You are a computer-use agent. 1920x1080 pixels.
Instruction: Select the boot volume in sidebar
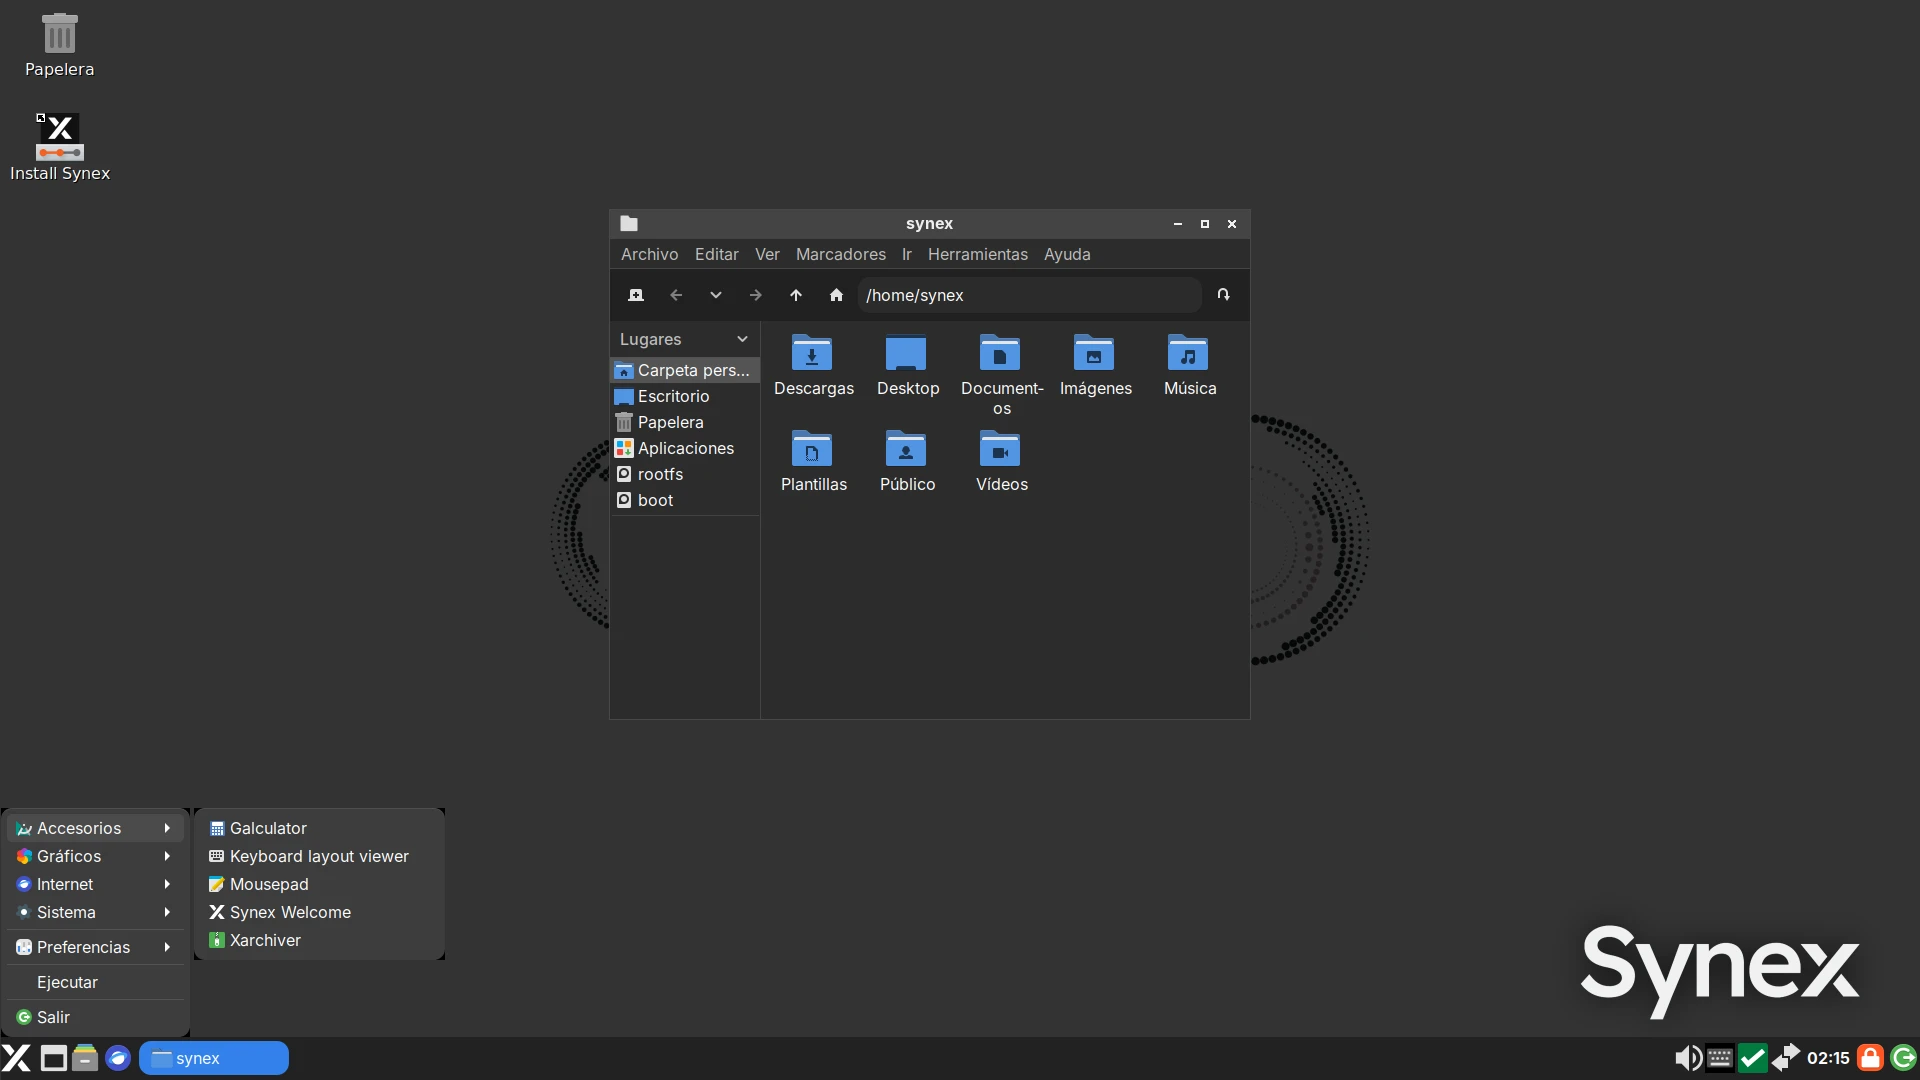pos(685,500)
